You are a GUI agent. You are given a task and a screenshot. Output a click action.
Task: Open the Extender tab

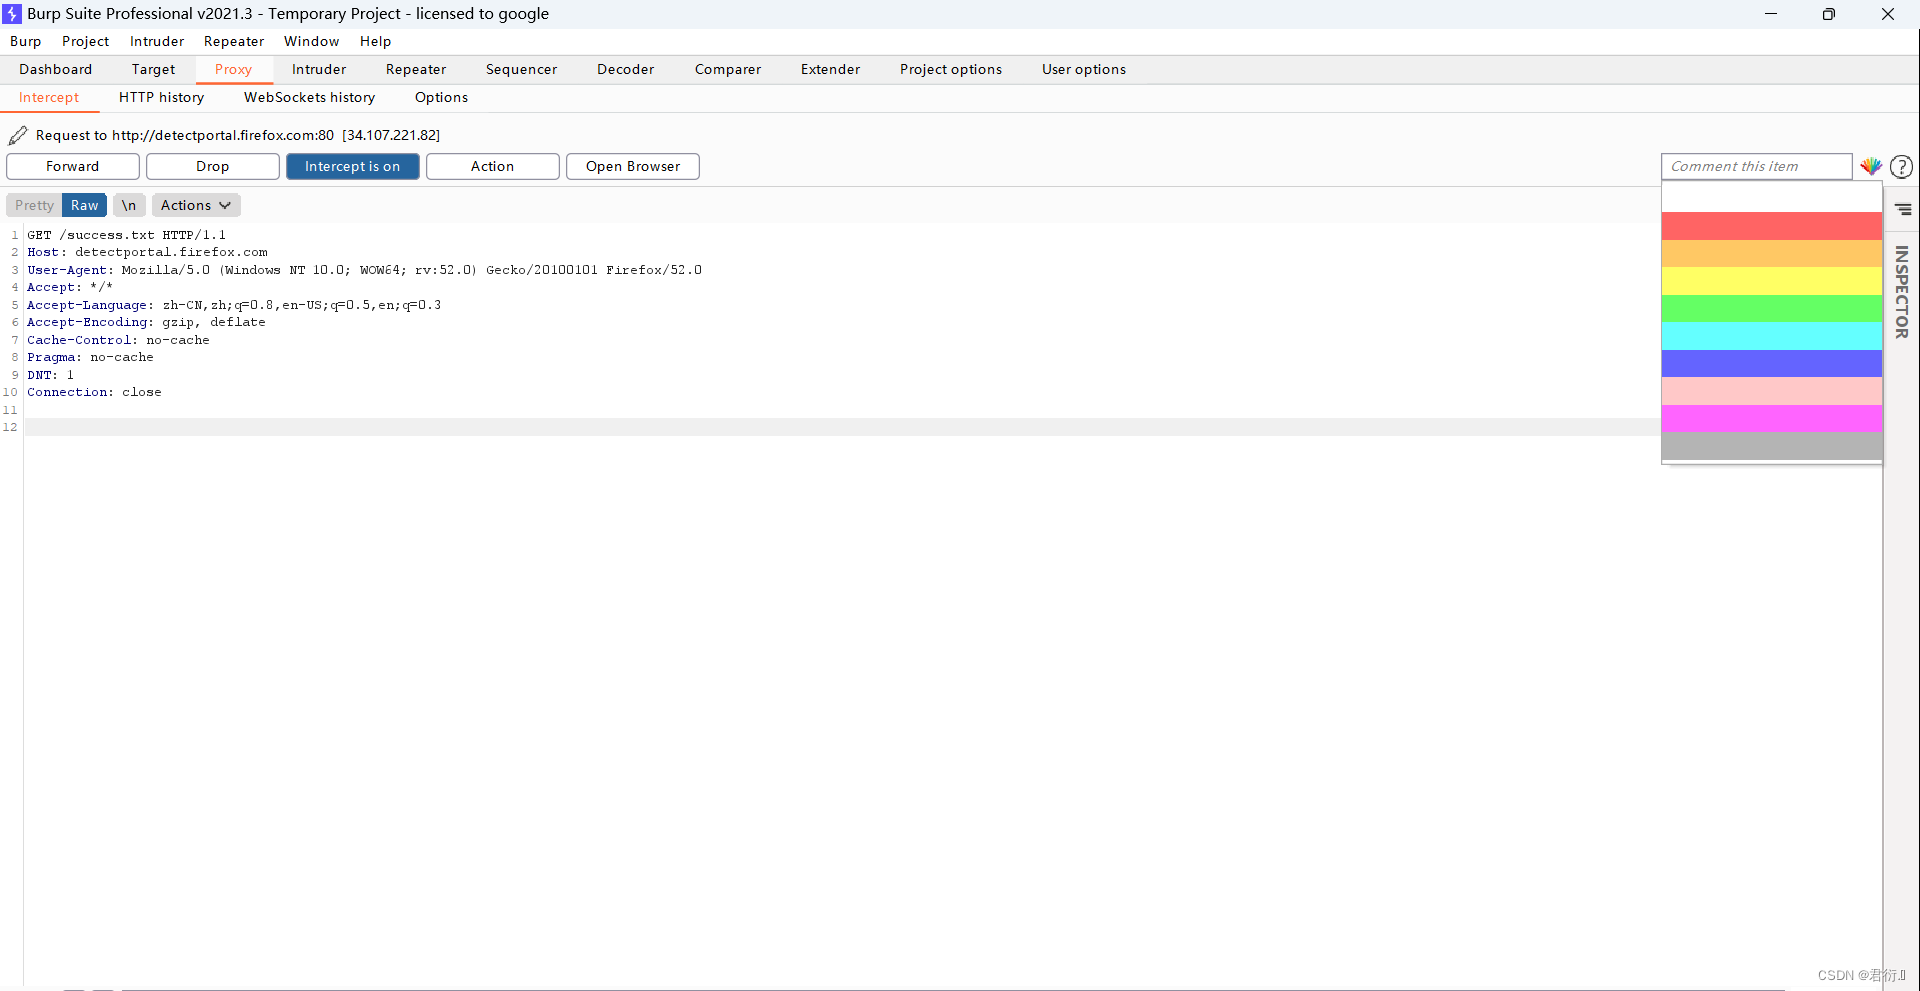(x=830, y=69)
